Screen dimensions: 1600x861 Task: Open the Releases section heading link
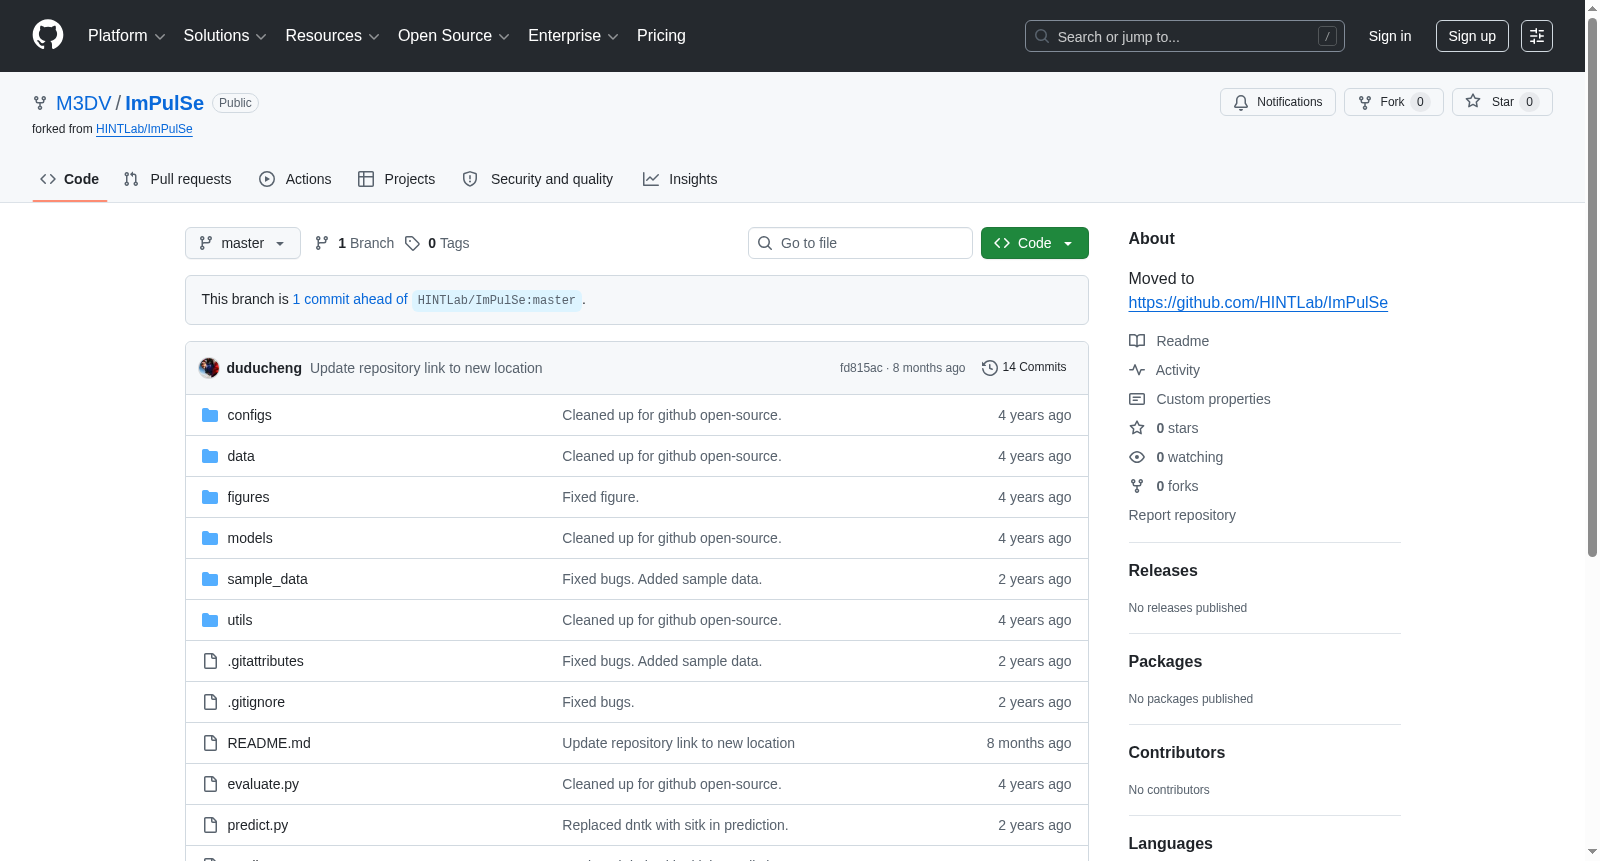[1163, 571]
